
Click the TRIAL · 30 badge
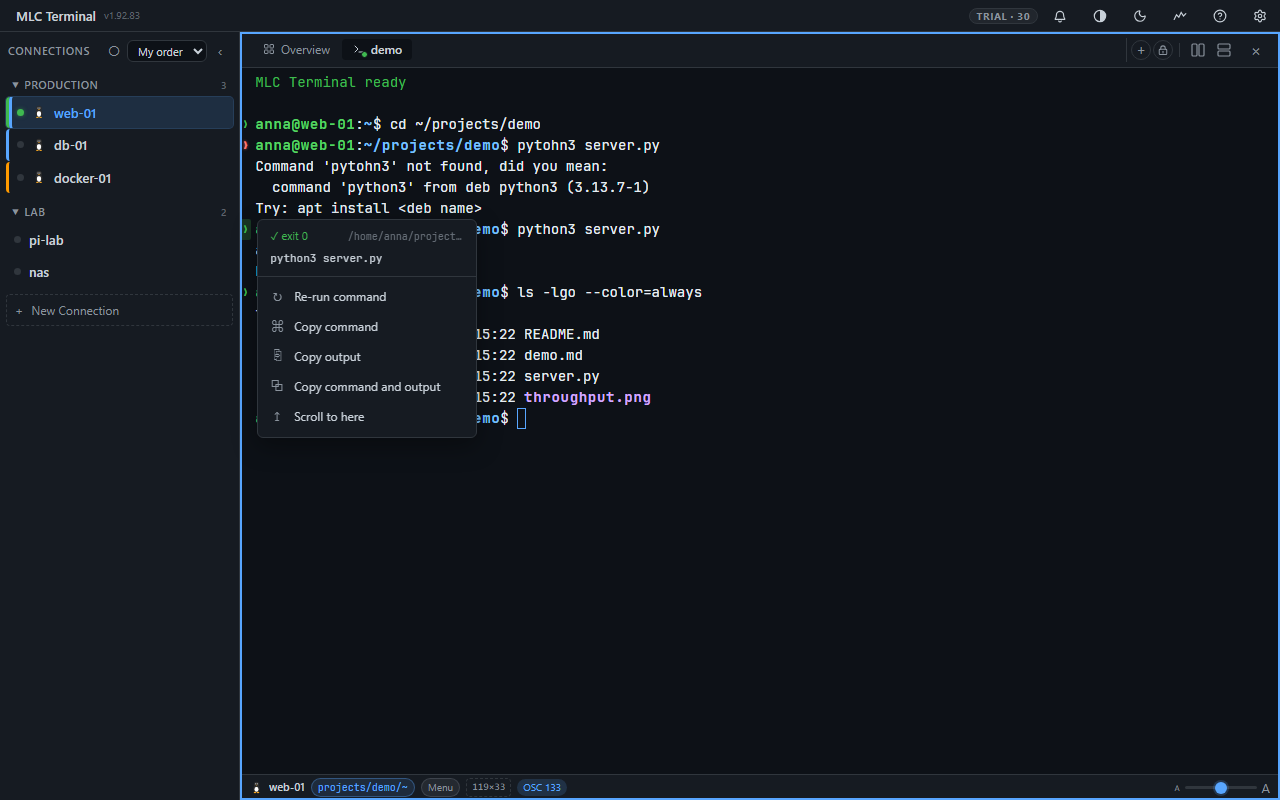1003,16
